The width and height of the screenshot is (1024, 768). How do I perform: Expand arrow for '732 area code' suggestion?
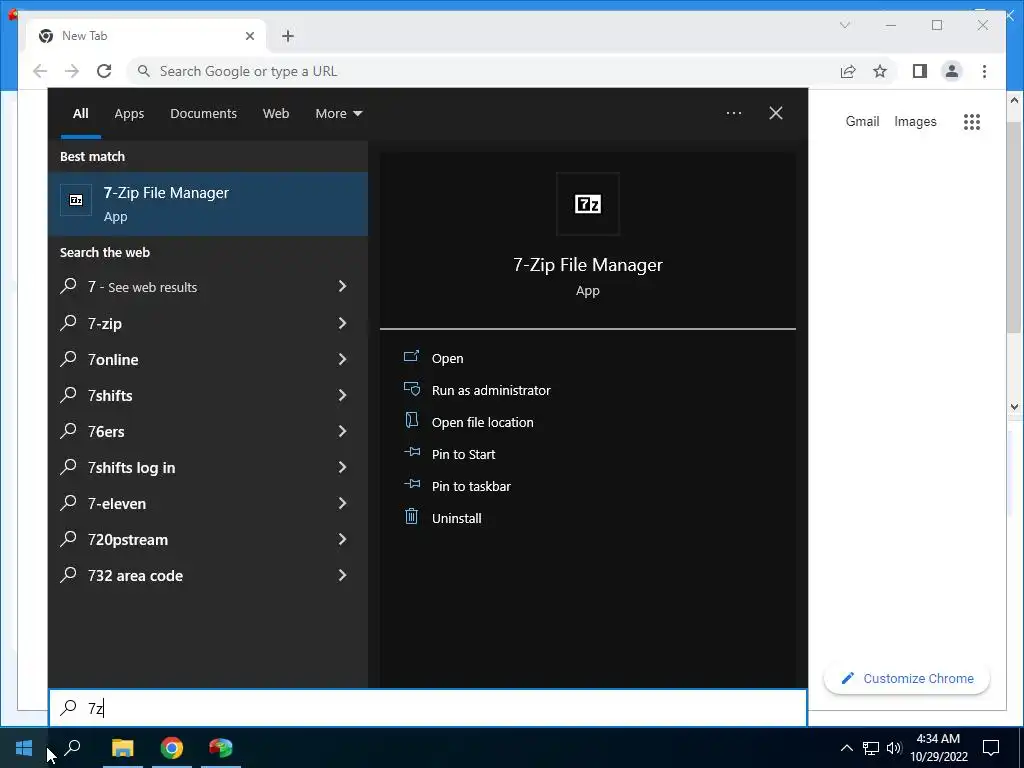(x=342, y=575)
